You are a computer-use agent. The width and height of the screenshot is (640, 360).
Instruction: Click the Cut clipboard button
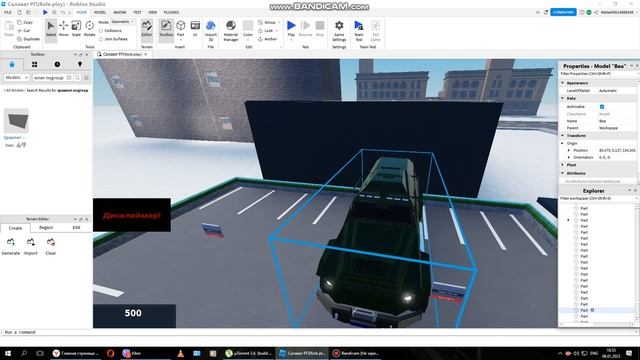pyautogui.click(x=24, y=31)
